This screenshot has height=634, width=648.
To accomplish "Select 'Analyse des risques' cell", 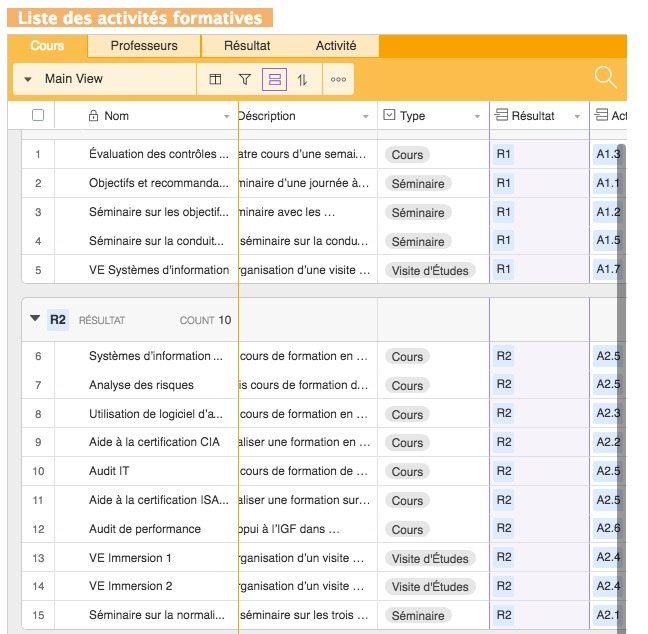I will click(146, 385).
